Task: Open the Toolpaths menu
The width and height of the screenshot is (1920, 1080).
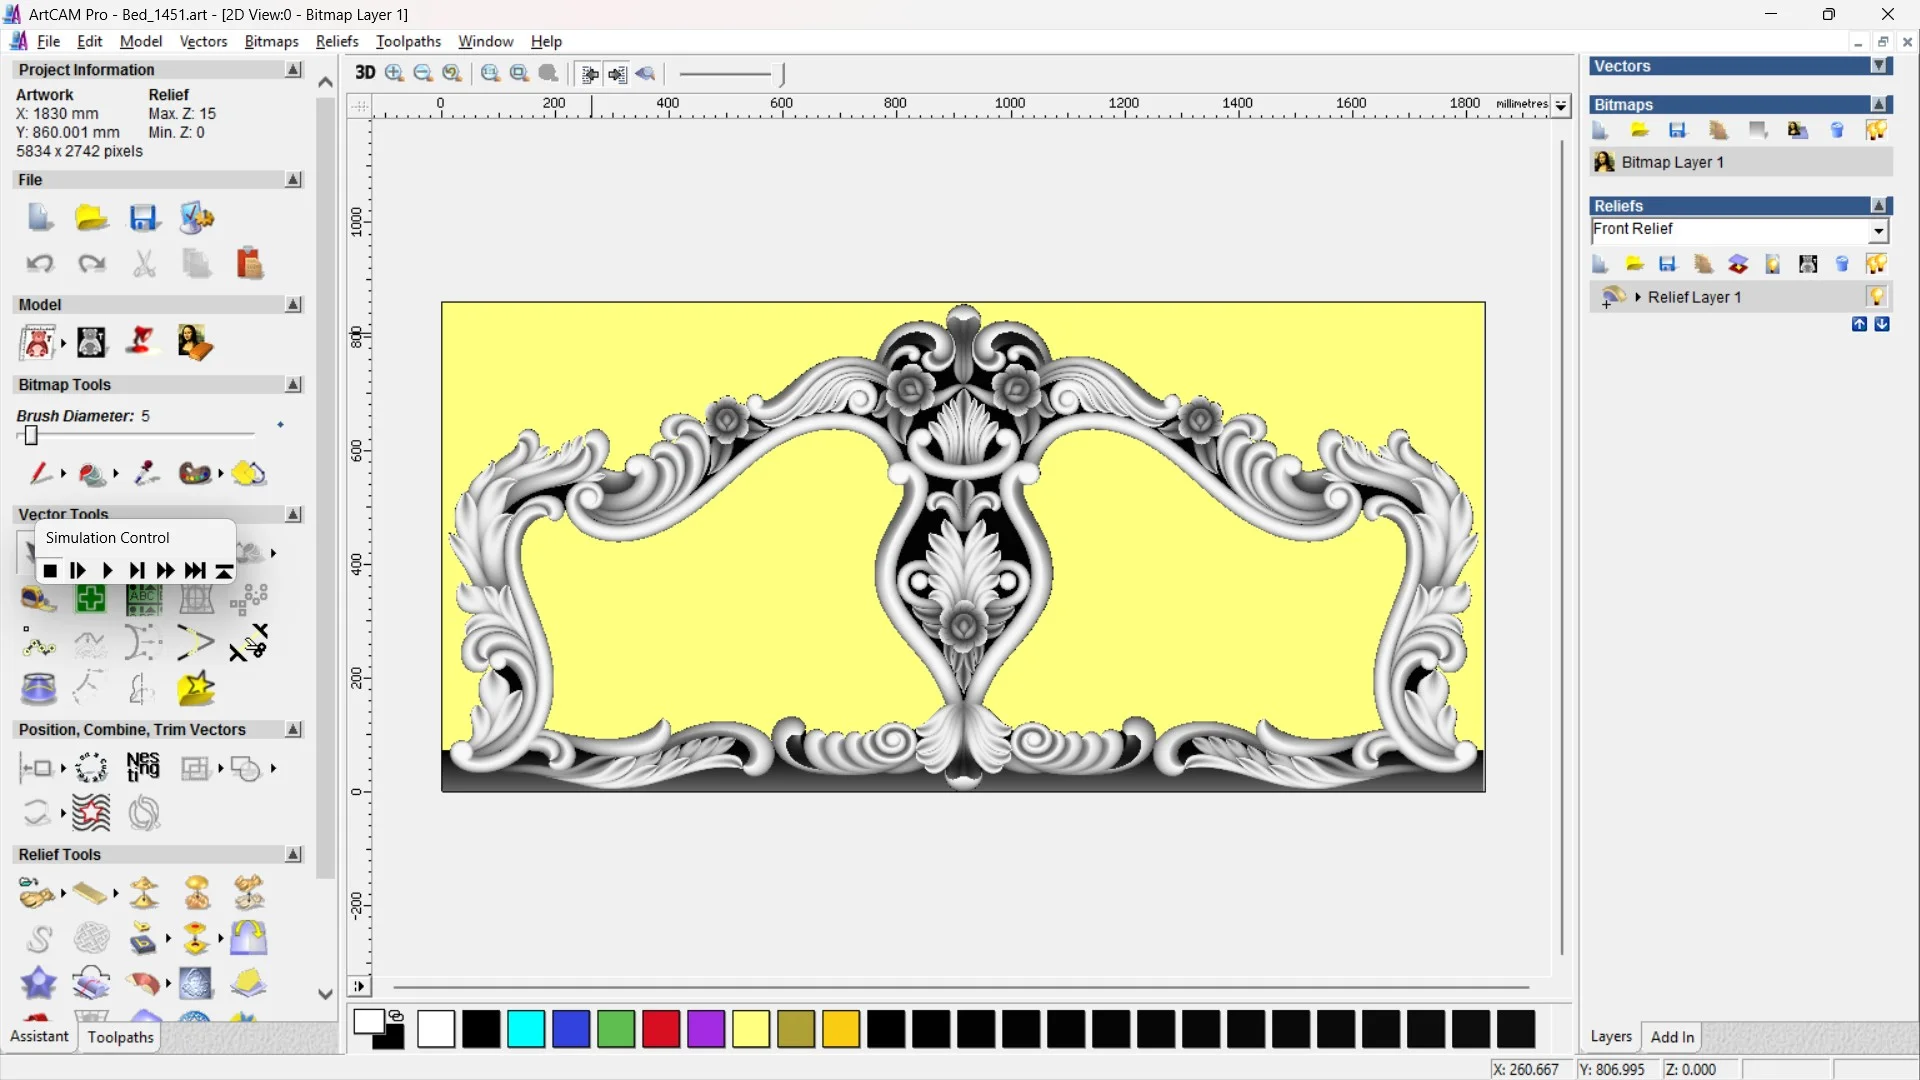Action: tap(408, 41)
